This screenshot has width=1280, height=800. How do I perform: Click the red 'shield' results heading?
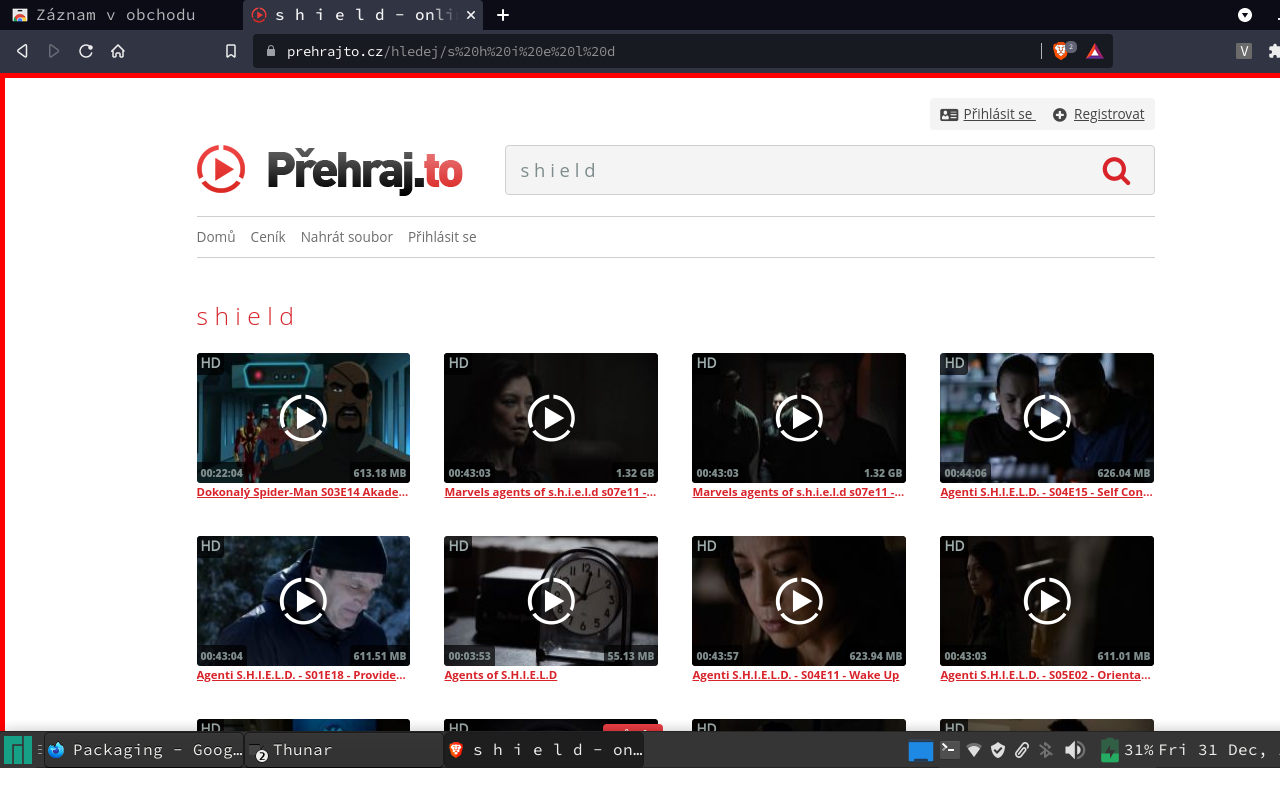(x=246, y=317)
